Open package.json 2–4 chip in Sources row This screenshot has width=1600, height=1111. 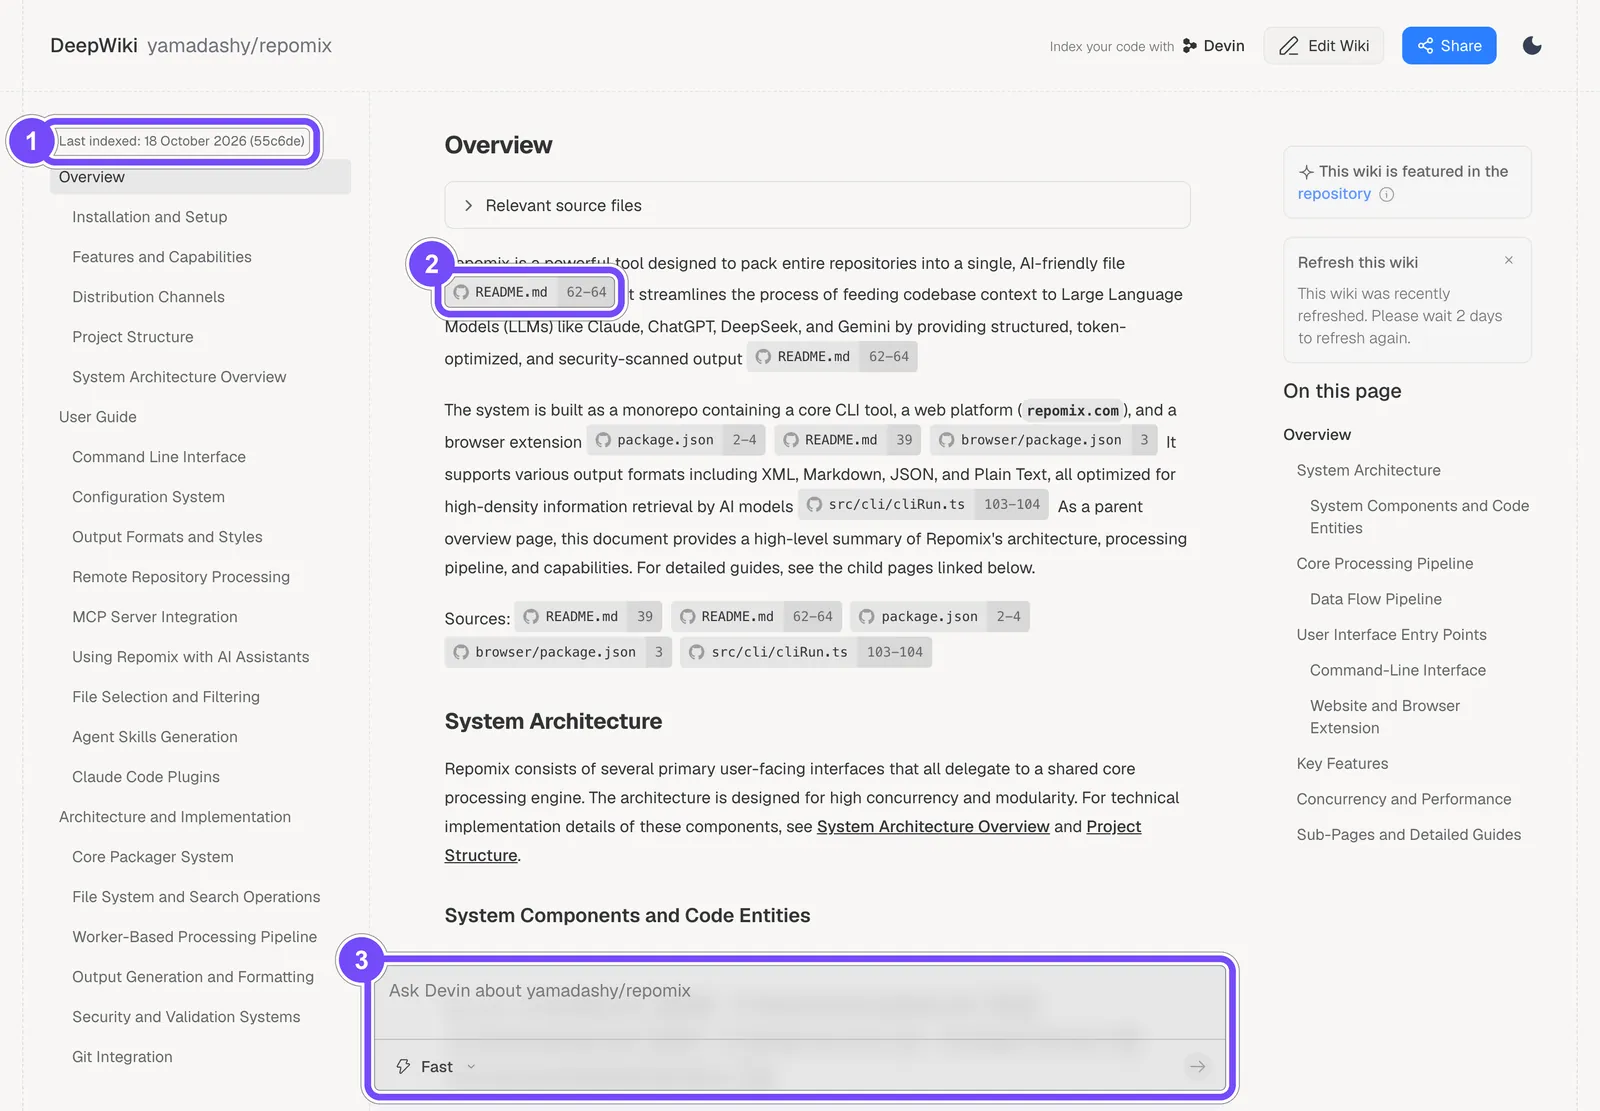[x=940, y=617]
